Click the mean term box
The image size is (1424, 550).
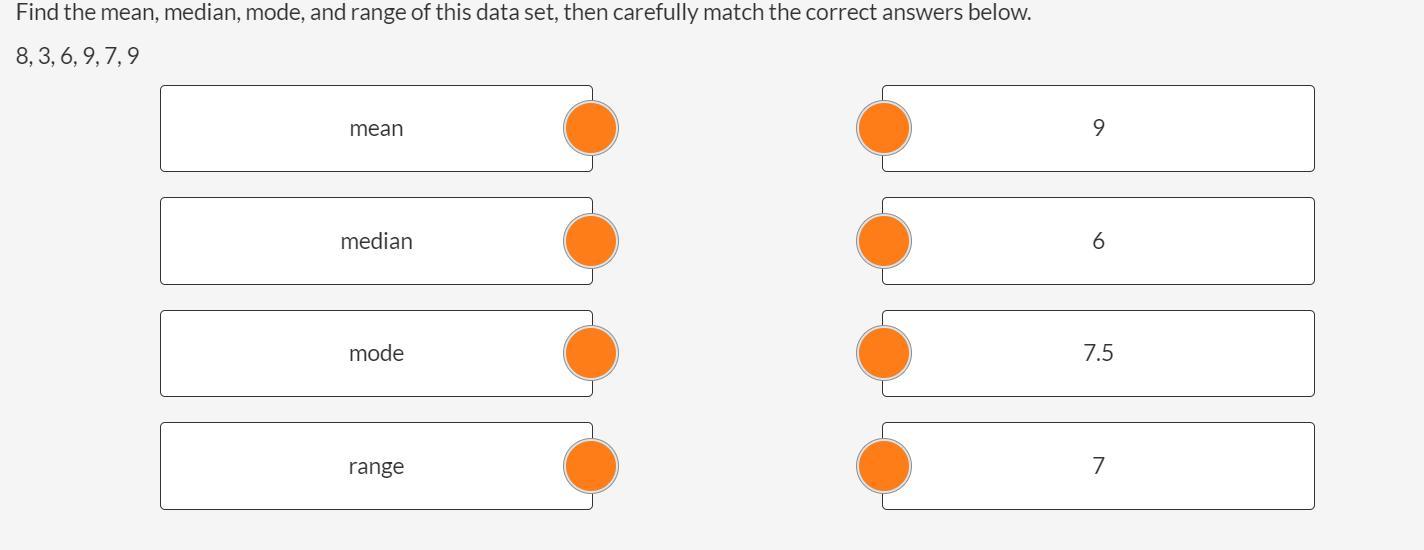[x=376, y=128]
